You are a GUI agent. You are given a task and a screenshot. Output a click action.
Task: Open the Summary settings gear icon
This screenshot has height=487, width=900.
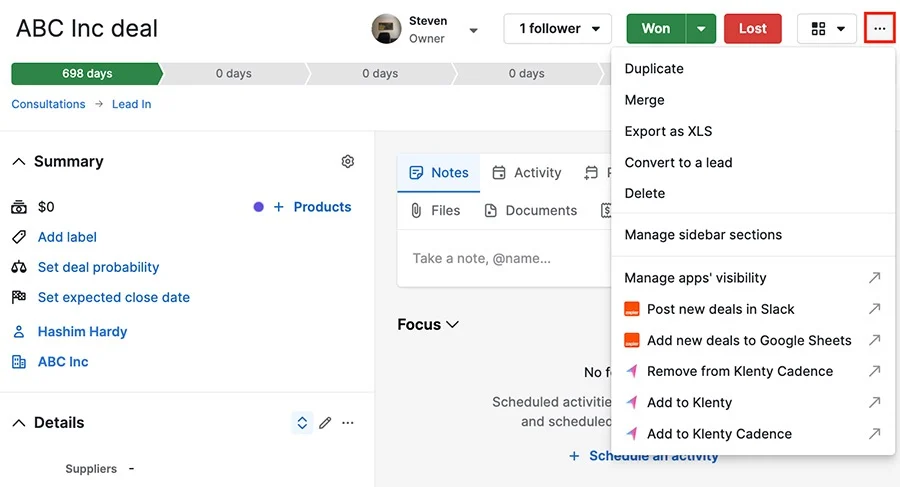click(x=347, y=161)
